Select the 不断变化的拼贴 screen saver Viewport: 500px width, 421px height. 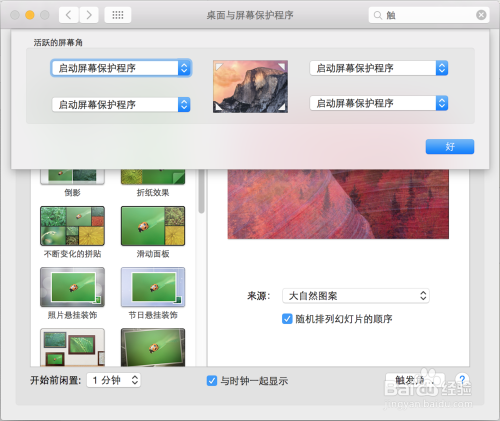tap(72, 226)
